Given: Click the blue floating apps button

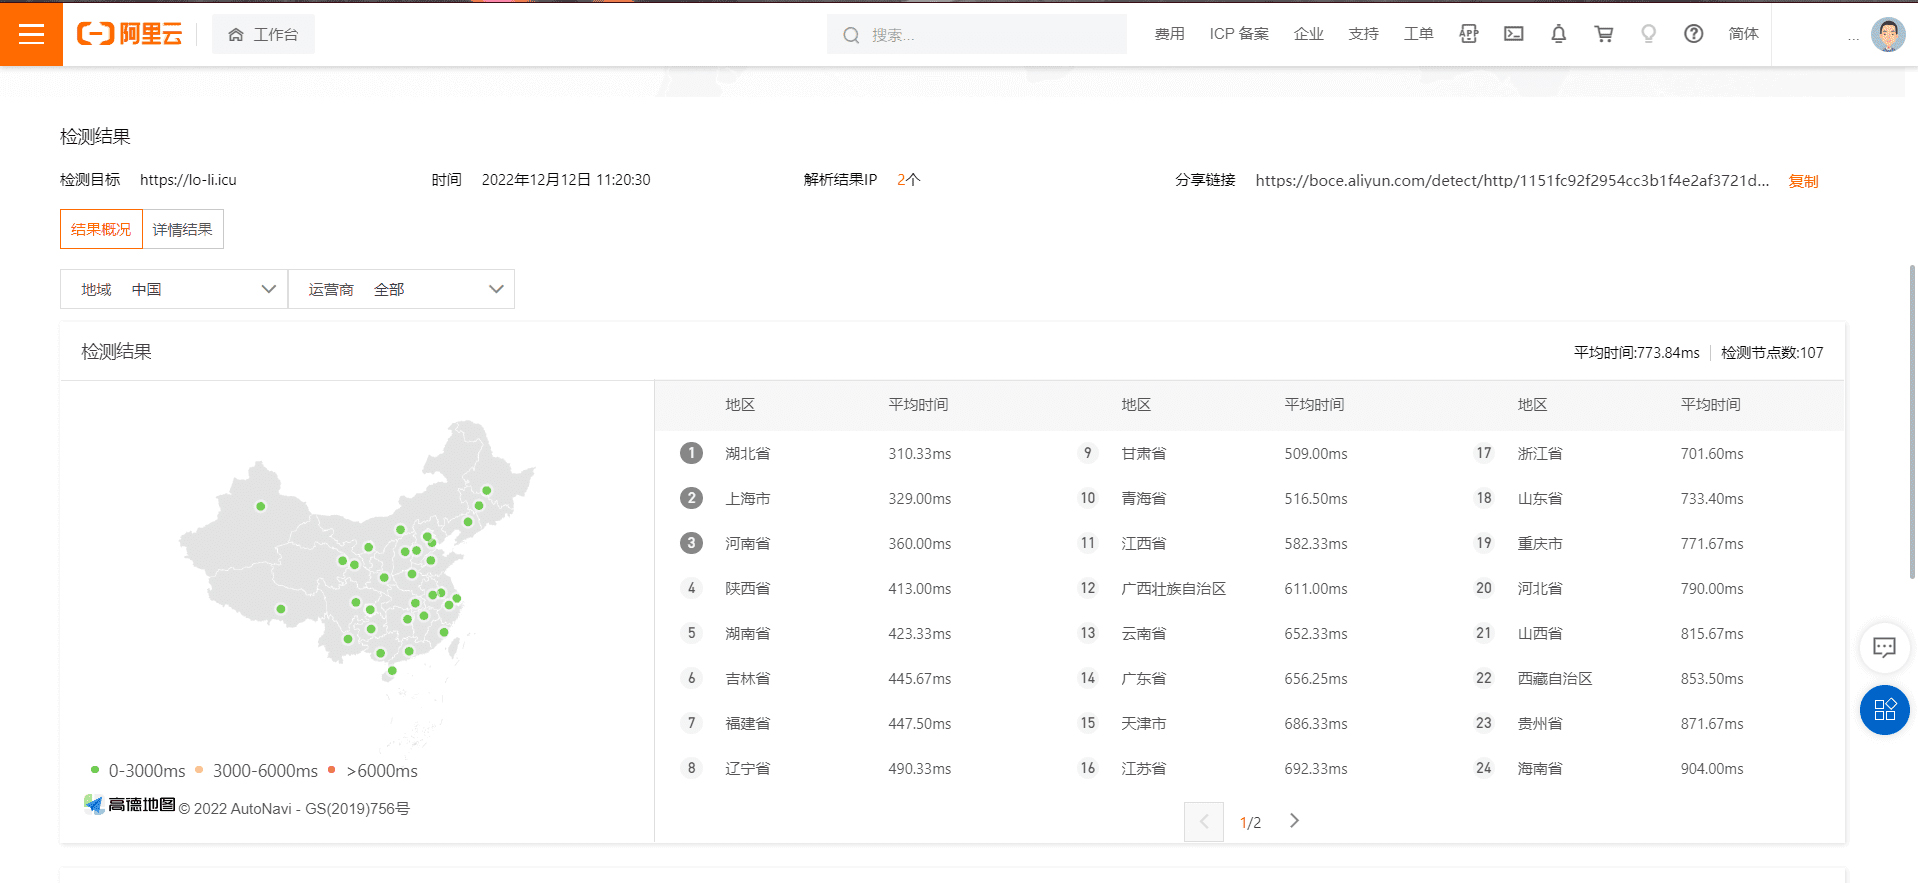Looking at the screenshot, I should 1884,710.
